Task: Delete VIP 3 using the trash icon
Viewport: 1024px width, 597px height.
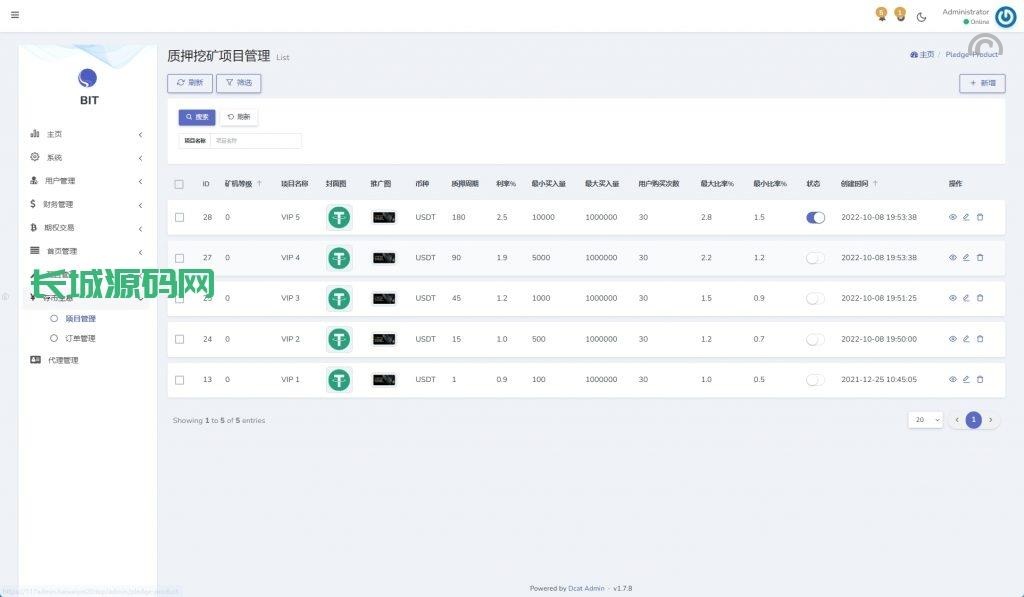Action: (980, 298)
